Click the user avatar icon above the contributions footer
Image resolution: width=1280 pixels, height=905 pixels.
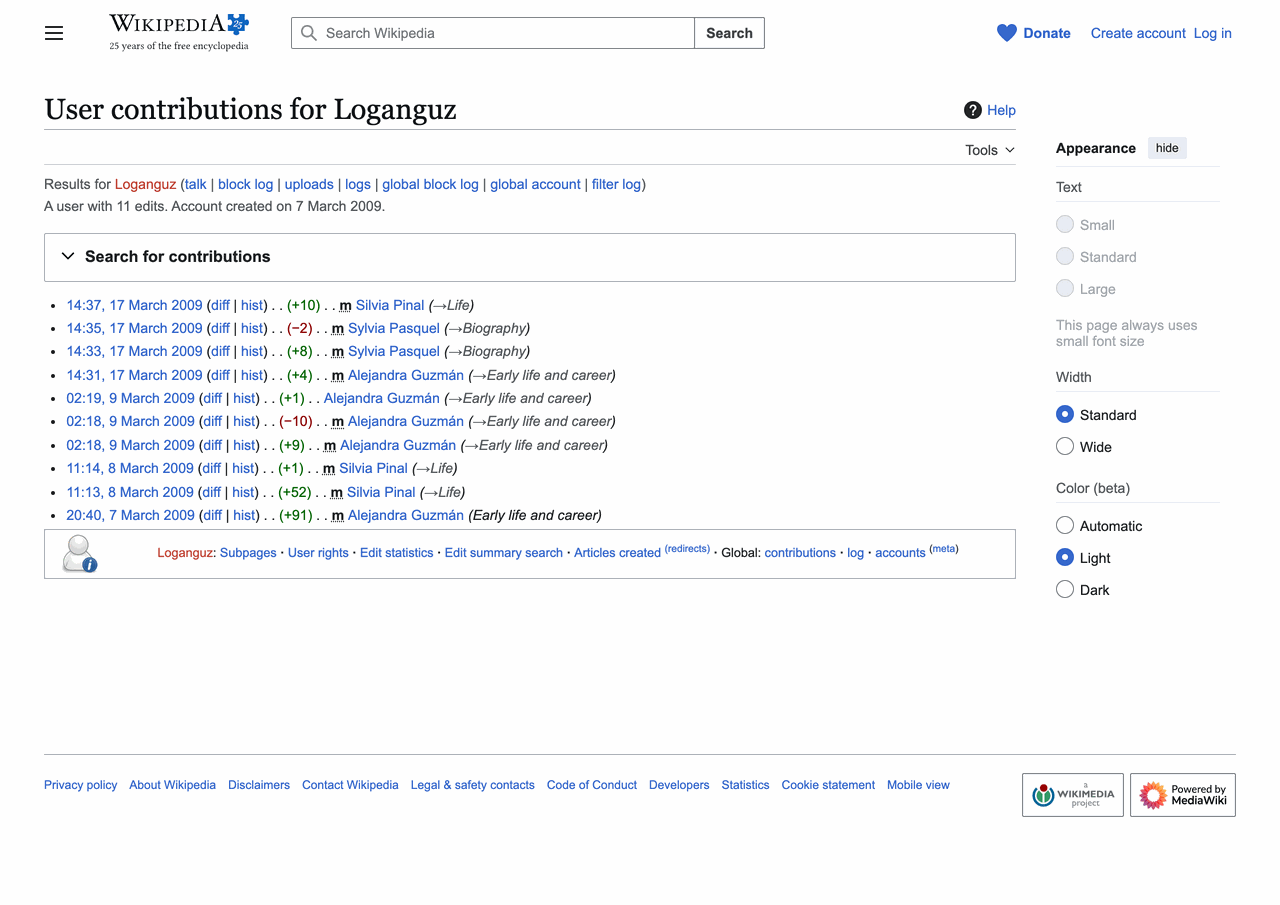pyautogui.click(x=79, y=553)
